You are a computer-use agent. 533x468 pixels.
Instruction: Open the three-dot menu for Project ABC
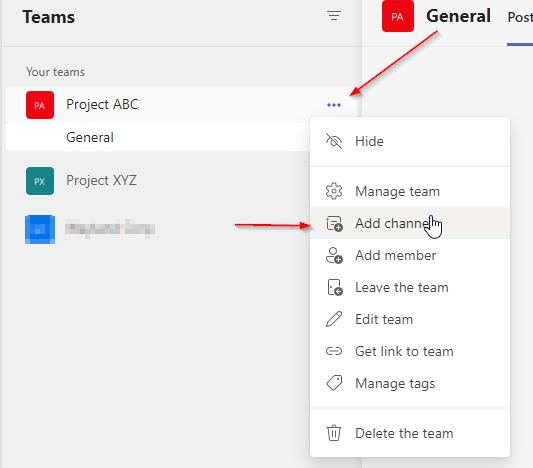(x=334, y=105)
